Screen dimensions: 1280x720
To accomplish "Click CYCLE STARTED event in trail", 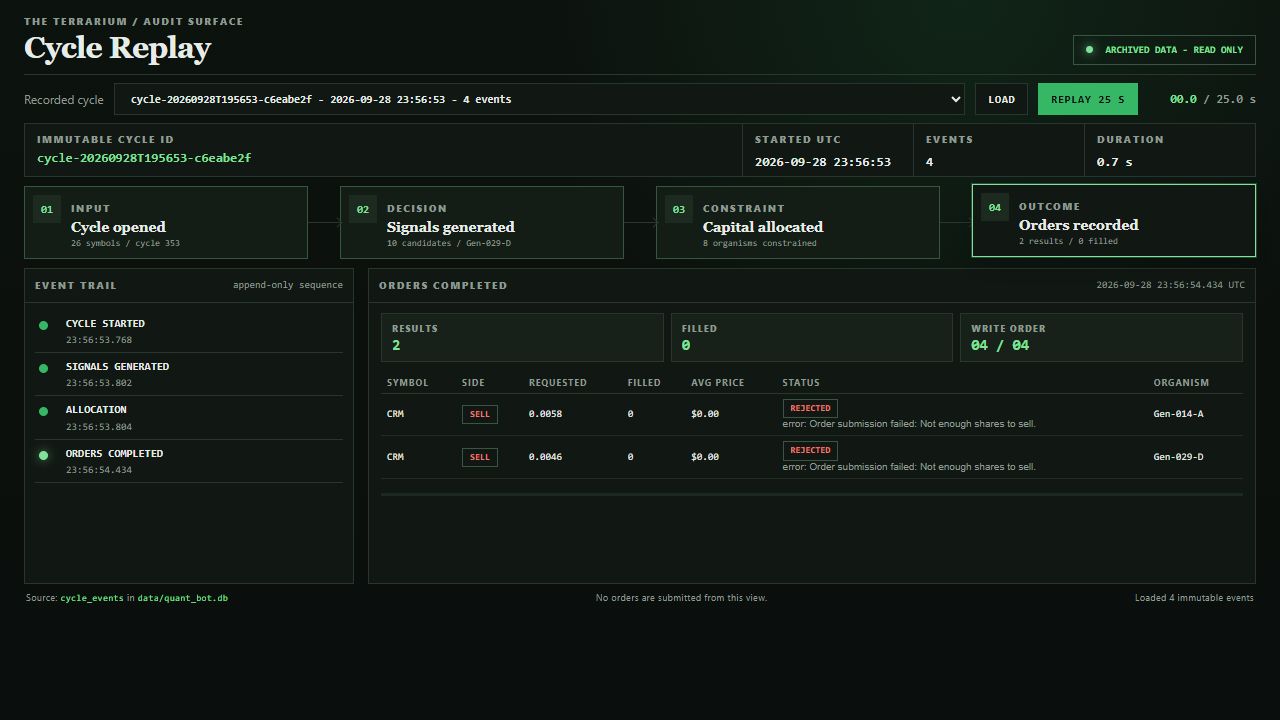I will click(189, 332).
